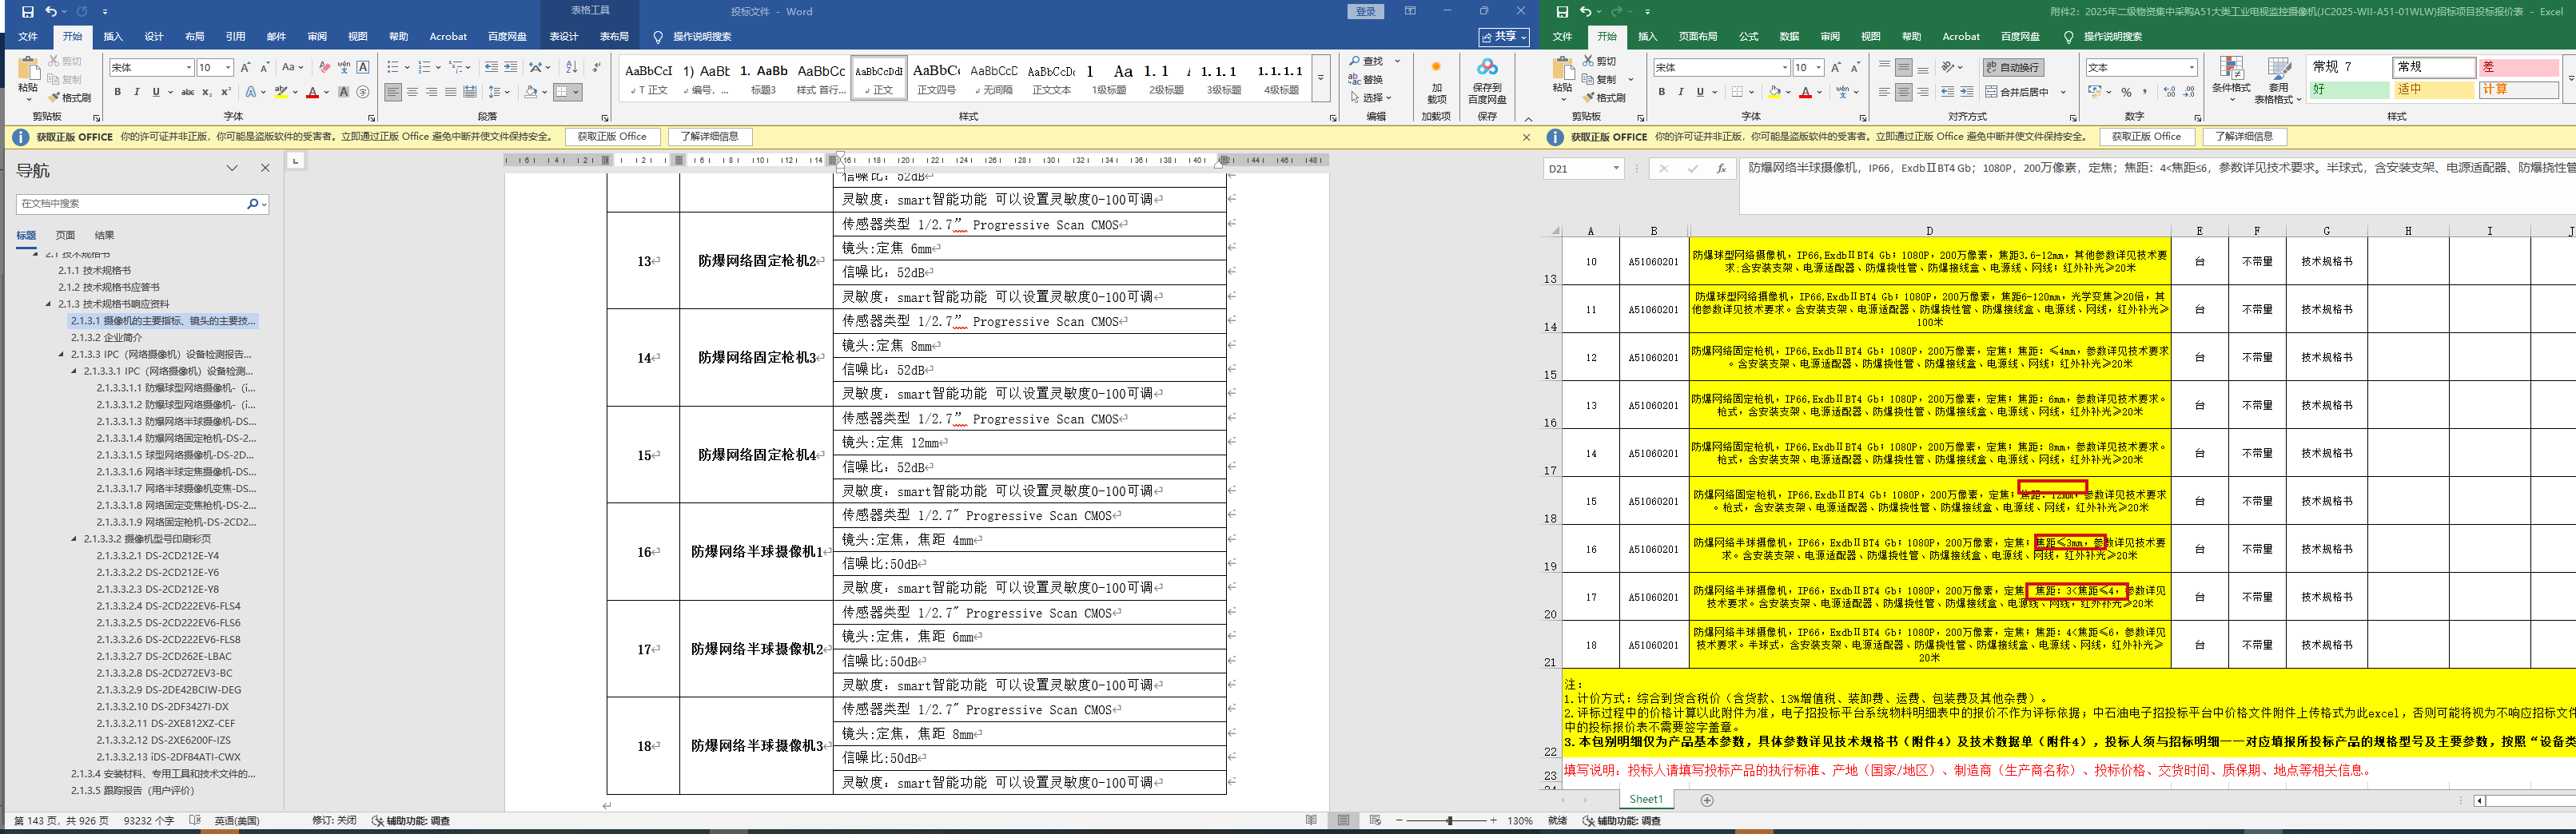Toggle Bold in the Word ribbon
Screen dimensions: 2576x834
[x=118, y=92]
